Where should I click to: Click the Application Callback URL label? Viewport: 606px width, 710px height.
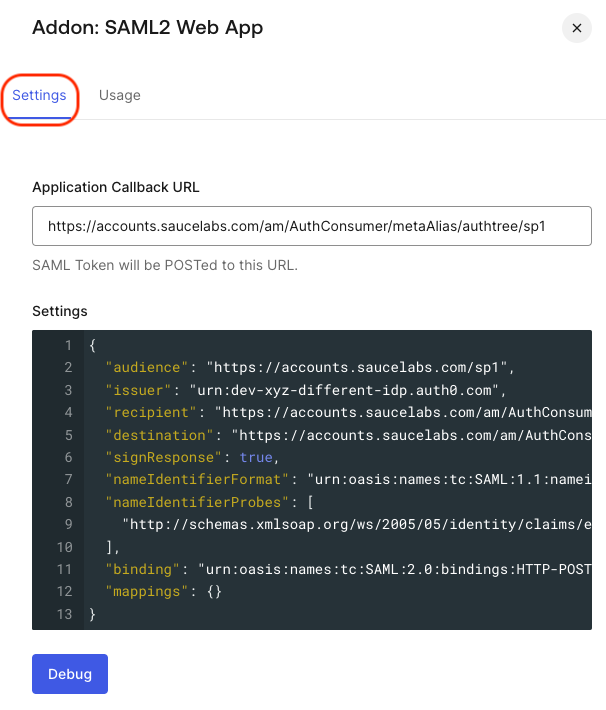pyautogui.click(x=115, y=187)
